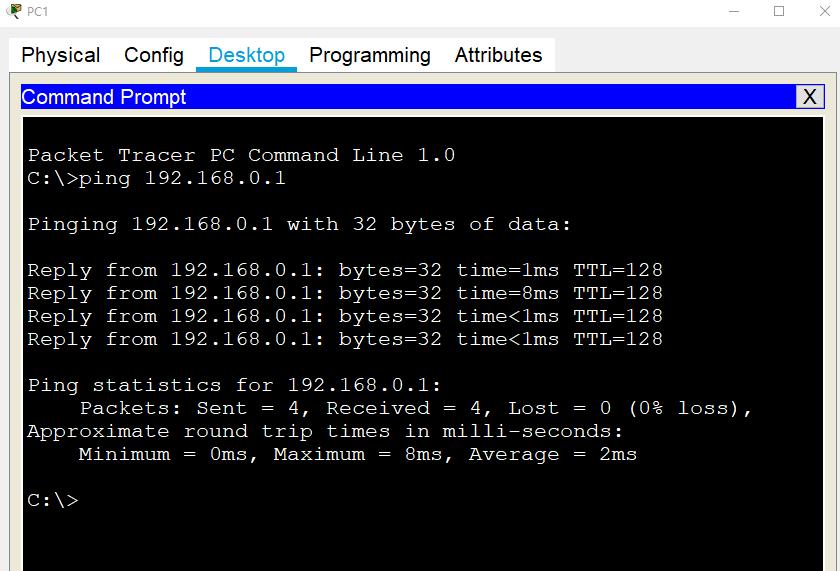Click the 'Pinging 192.168.0.1 with 32 bytes' line
The width and height of the screenshot is (840, 571).
tap(299, 224)
